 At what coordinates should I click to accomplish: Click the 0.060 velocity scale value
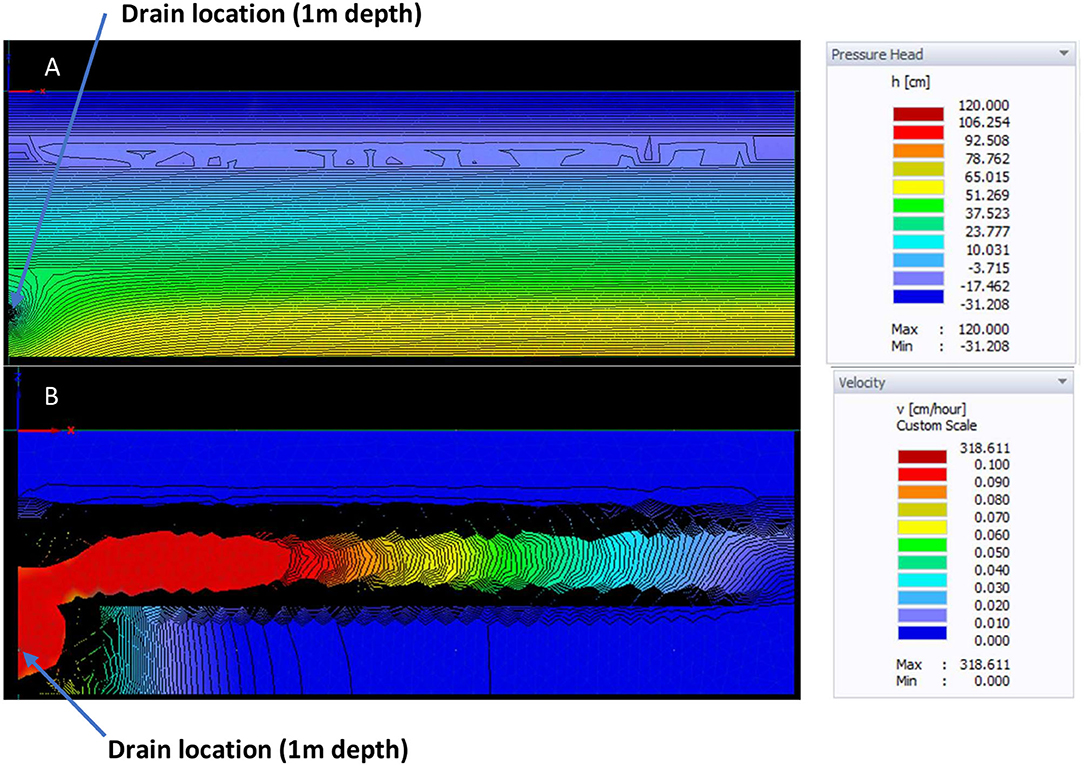pyautogui.click(x=992, y=535)
